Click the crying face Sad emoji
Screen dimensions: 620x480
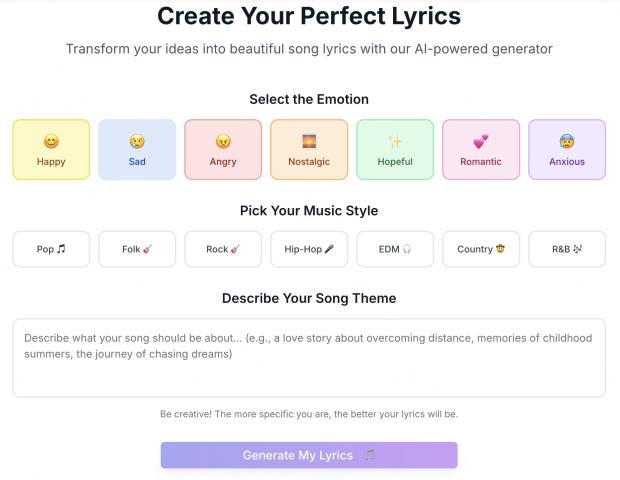coord(137,142)
